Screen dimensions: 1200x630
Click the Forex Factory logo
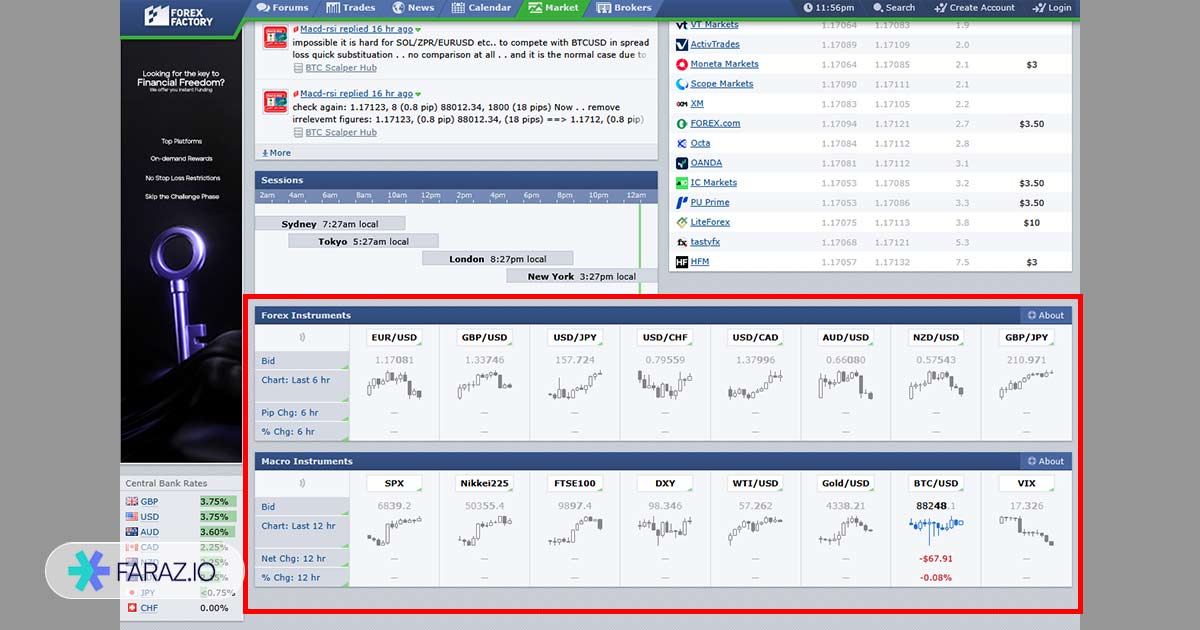179,14
